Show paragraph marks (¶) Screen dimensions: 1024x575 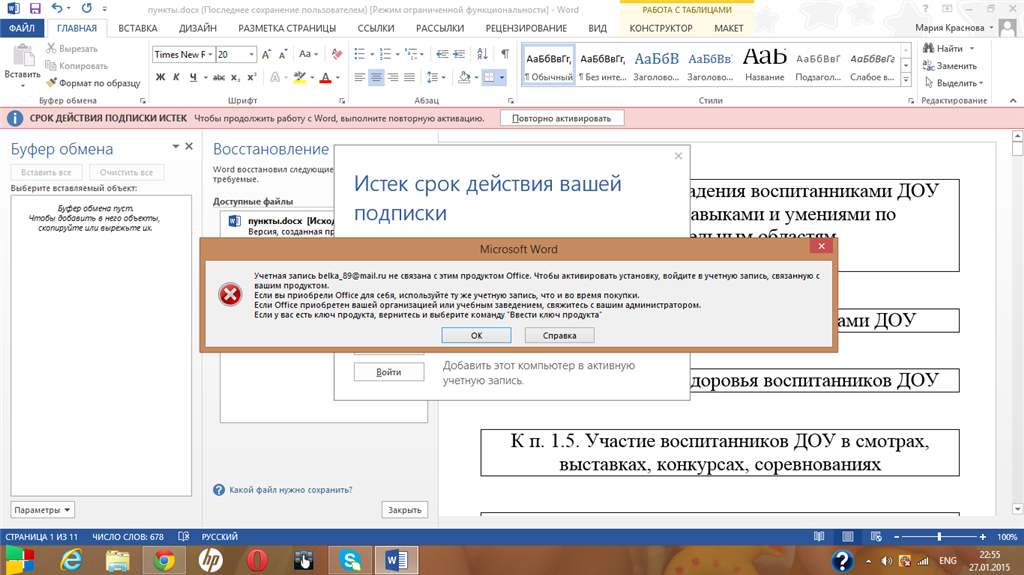tap(505, 54)
